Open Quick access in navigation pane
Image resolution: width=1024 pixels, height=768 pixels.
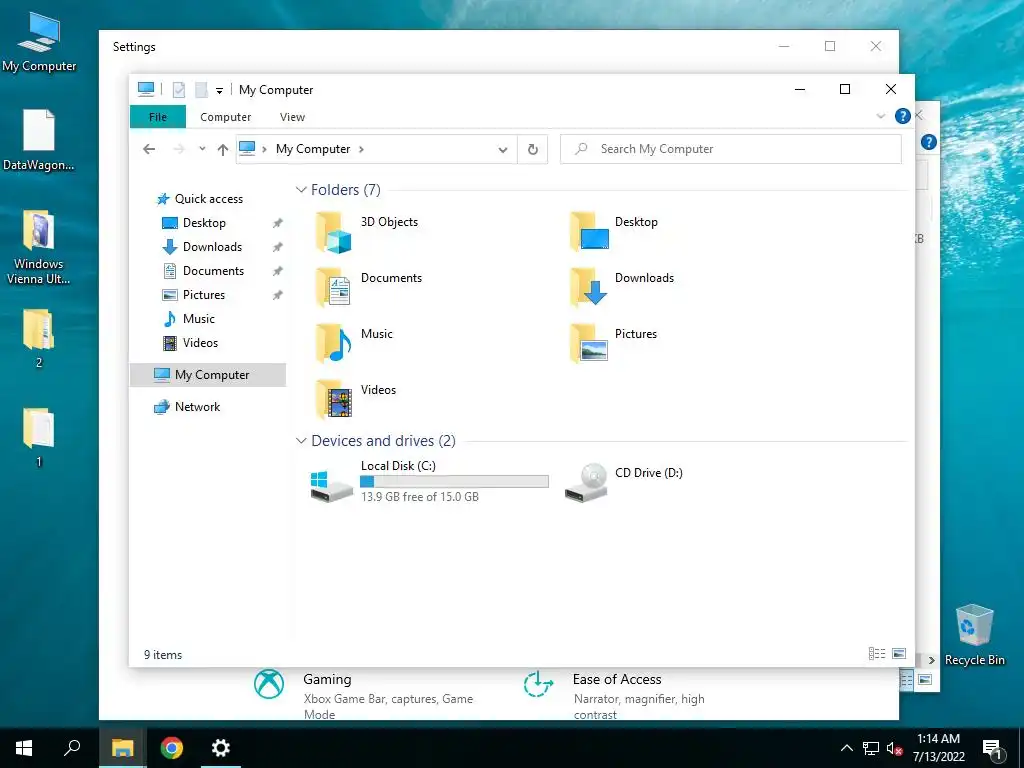click(208, 199)
